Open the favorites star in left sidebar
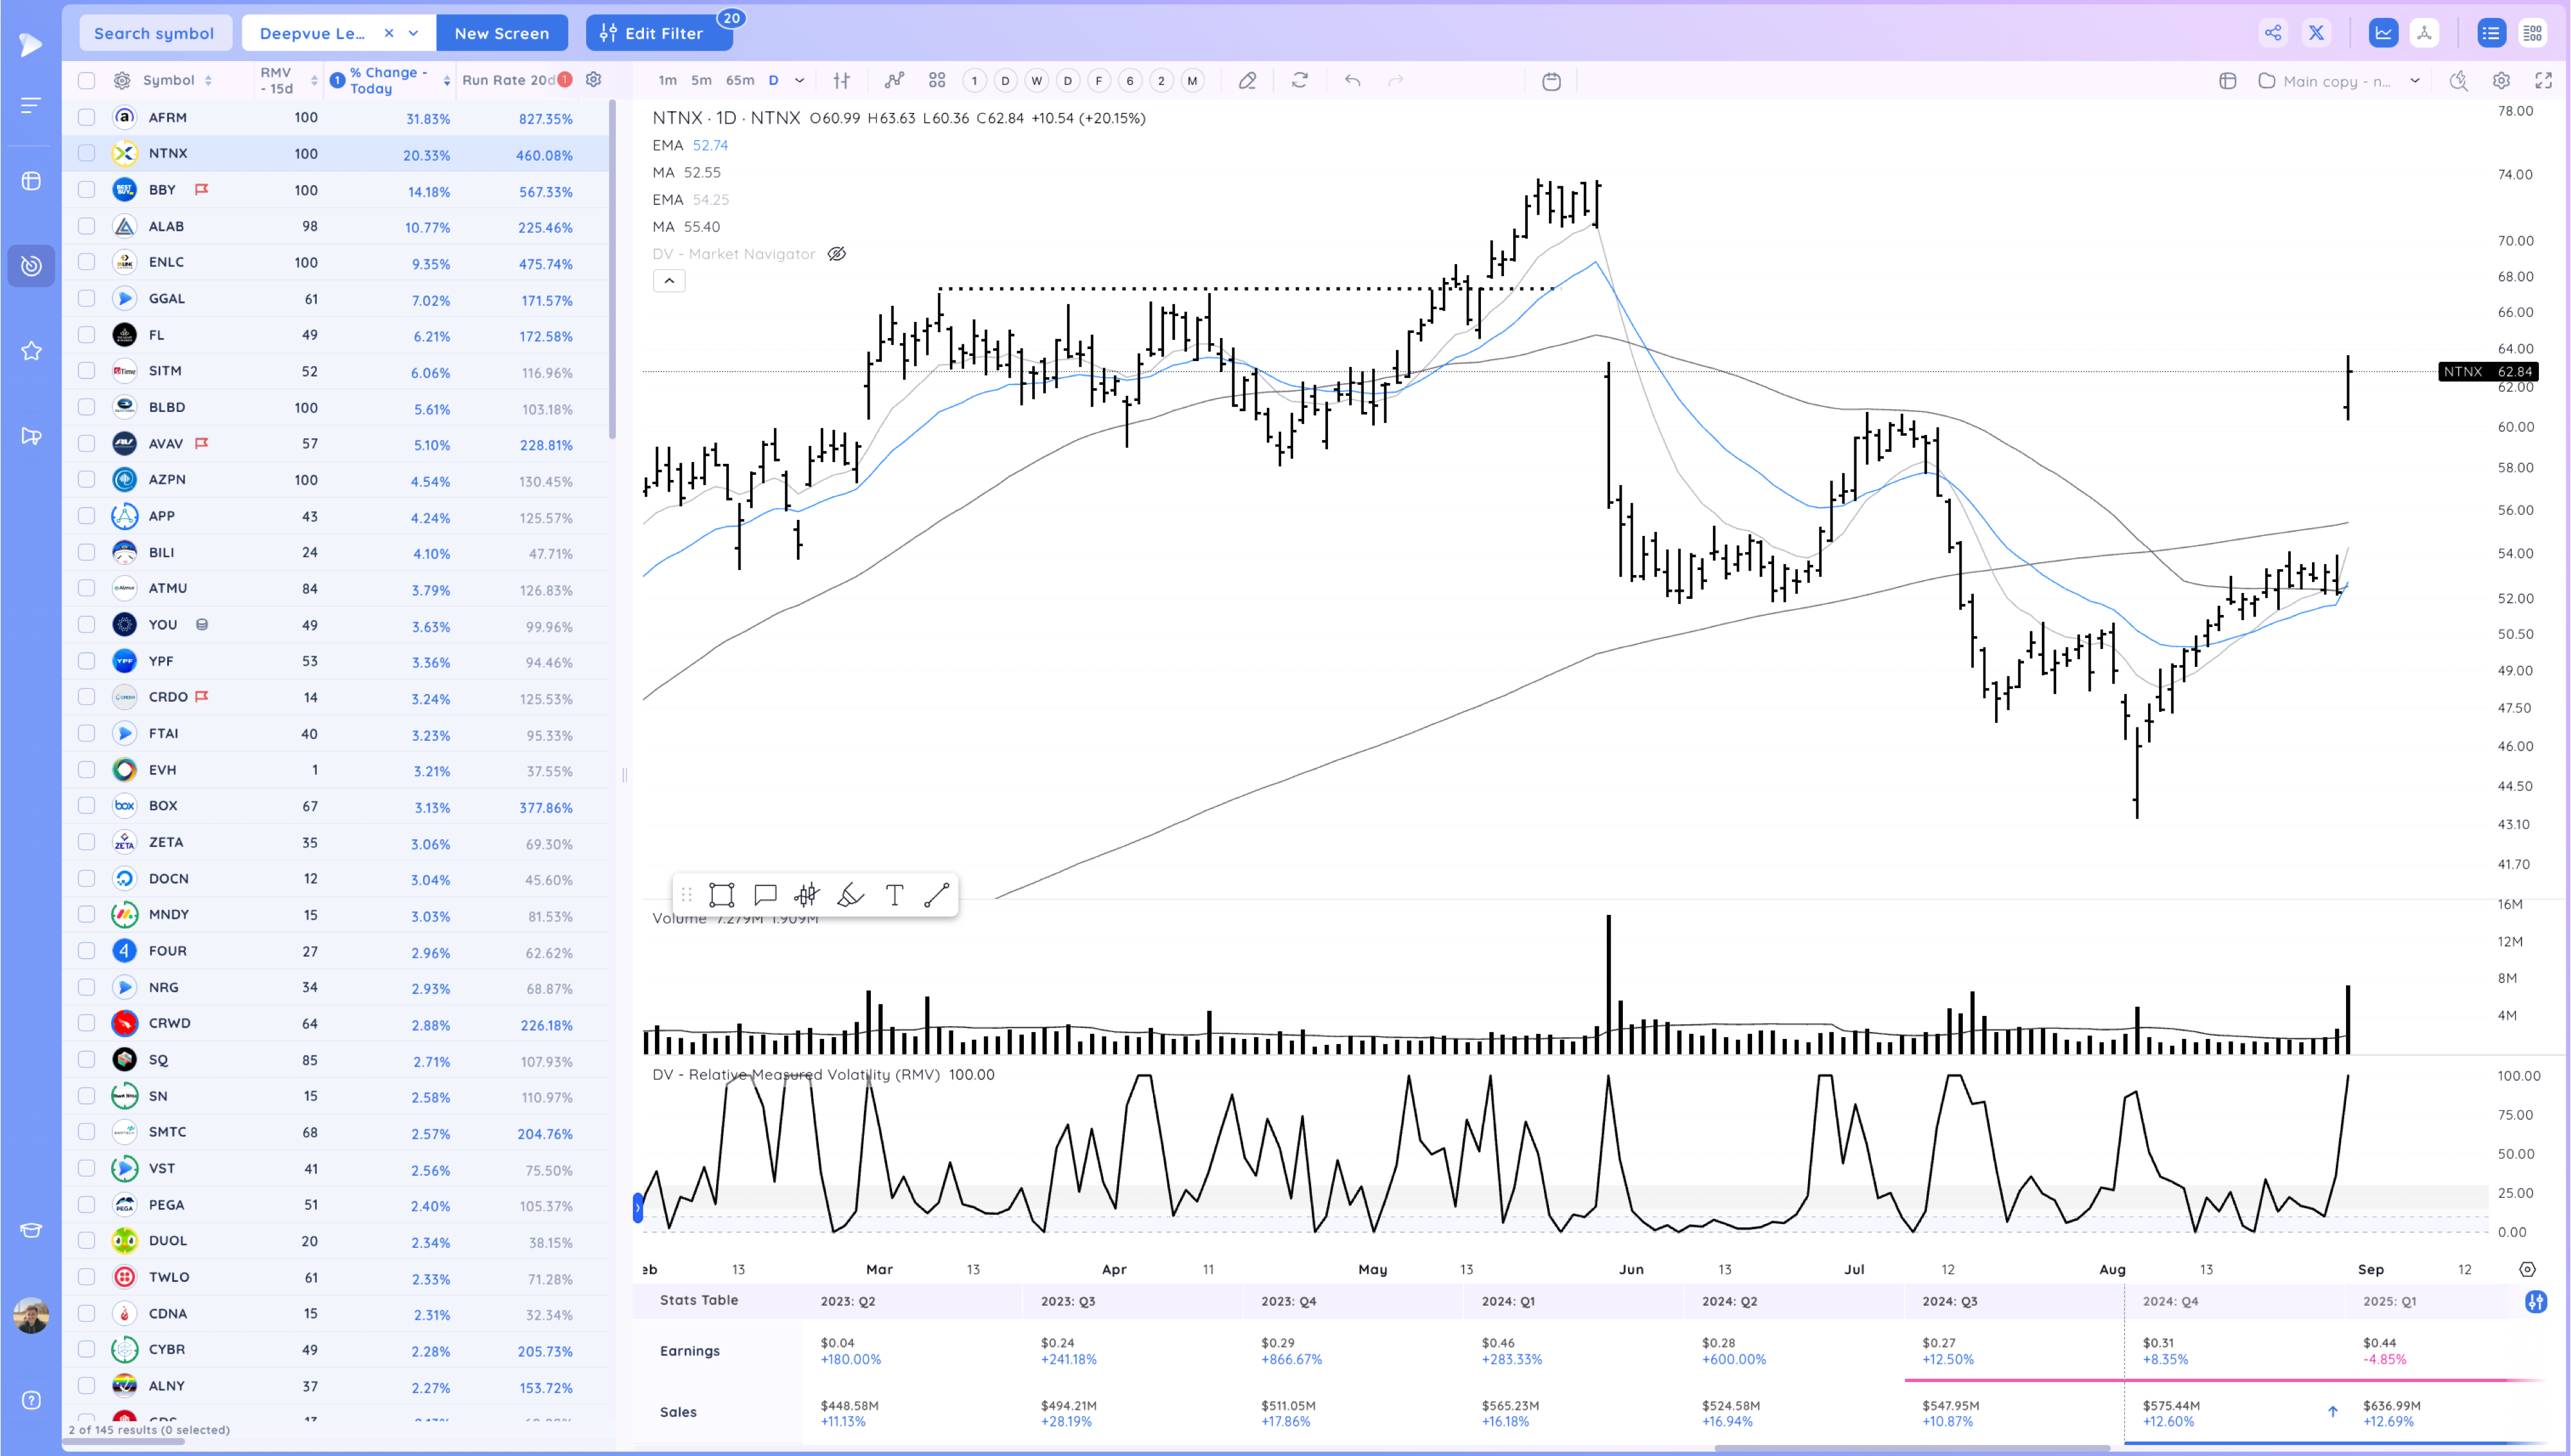Viewport: 2571px width, 1456px height. click(x=31, y=351)
